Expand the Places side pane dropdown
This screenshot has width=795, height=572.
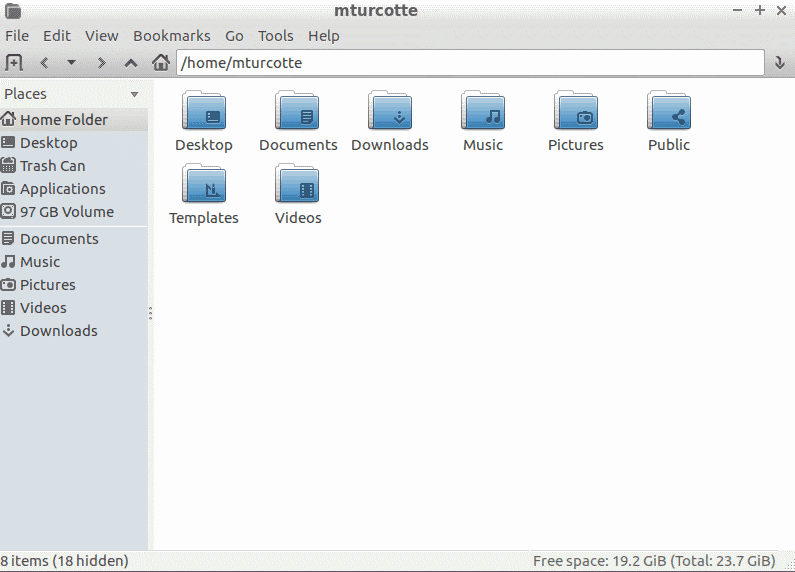click(x=134, y=94)
